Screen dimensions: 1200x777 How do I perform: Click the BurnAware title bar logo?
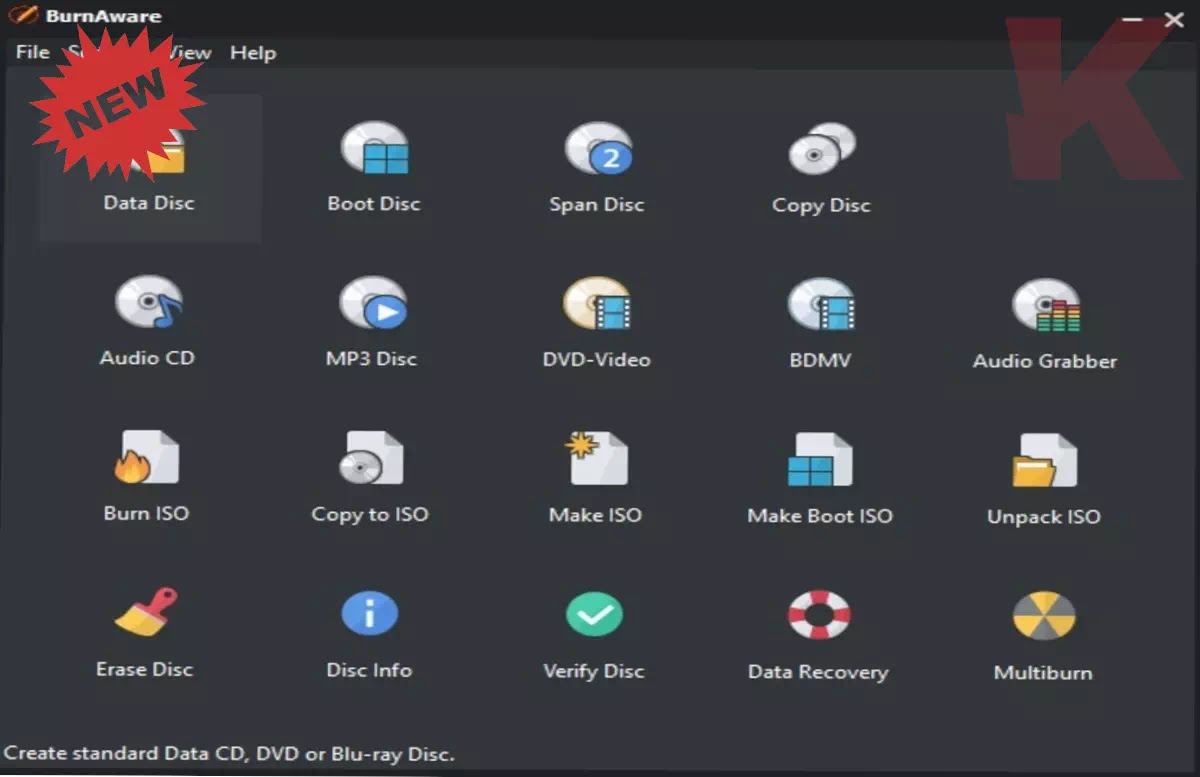23,16
